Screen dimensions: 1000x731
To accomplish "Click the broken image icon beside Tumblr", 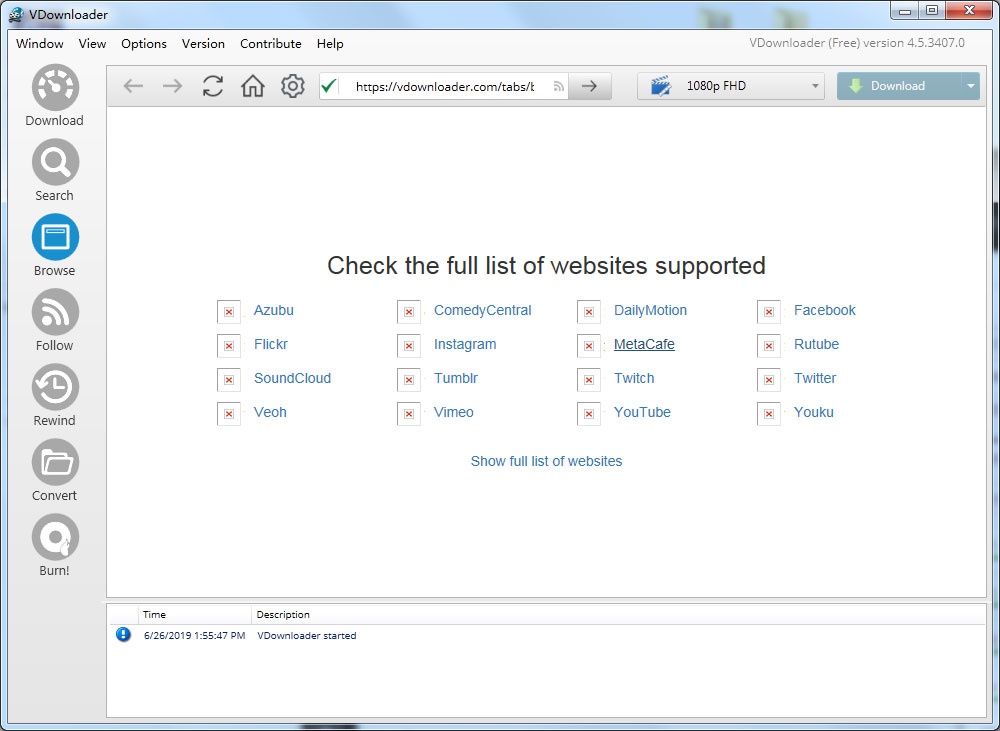I will (409, 380).
